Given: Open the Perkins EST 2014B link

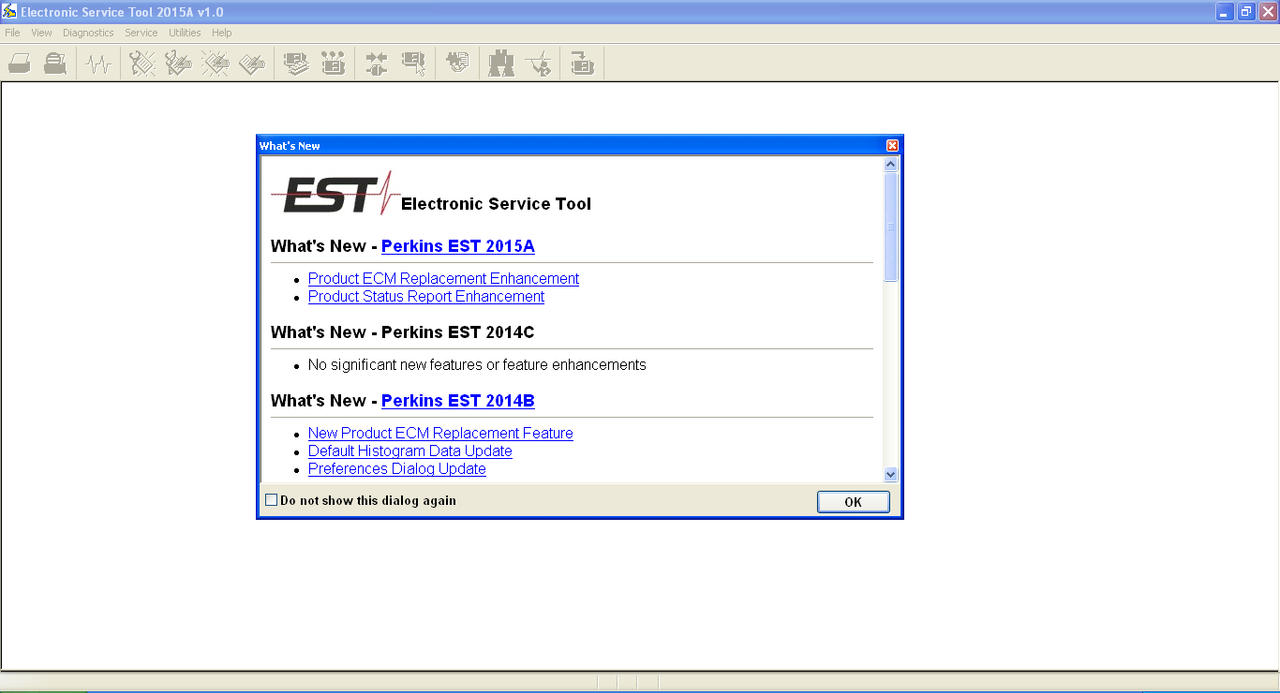Looking at the screenshot, I should tap(458, 401).
